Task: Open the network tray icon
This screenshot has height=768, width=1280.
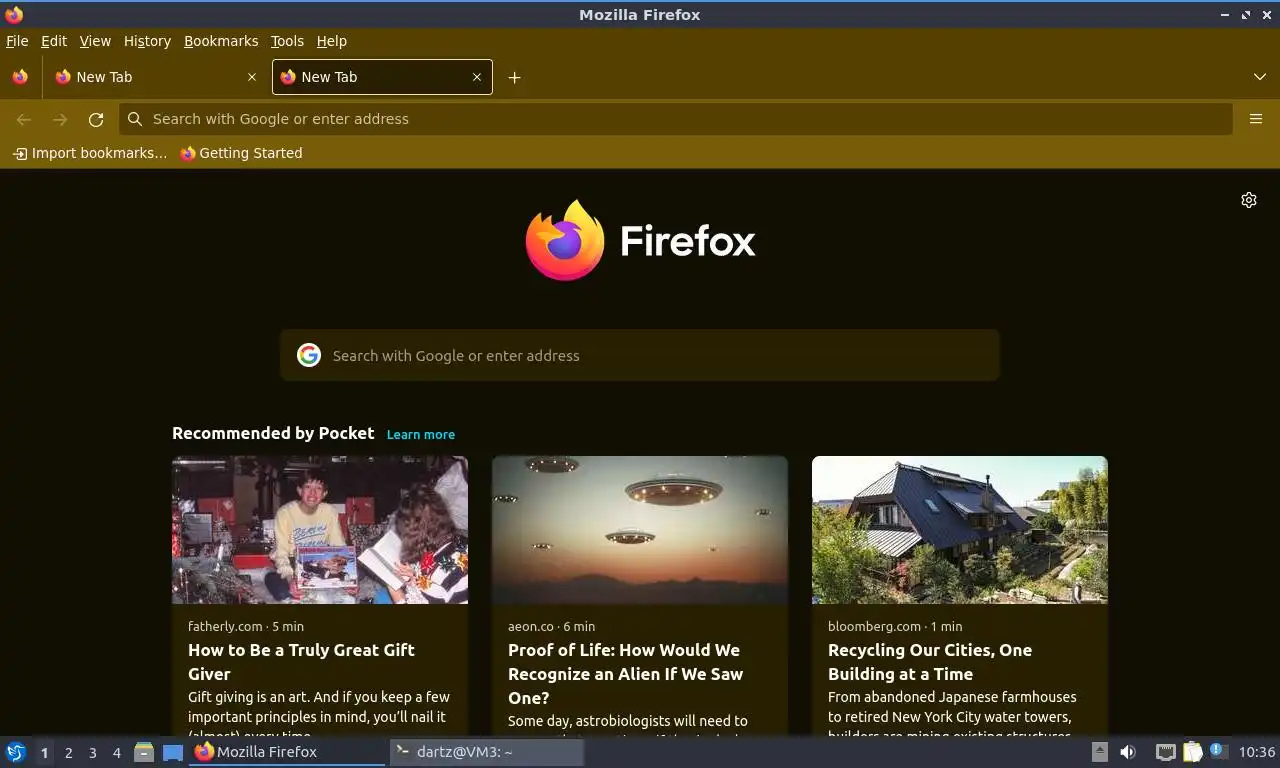Action: [x=1165, y=752]
